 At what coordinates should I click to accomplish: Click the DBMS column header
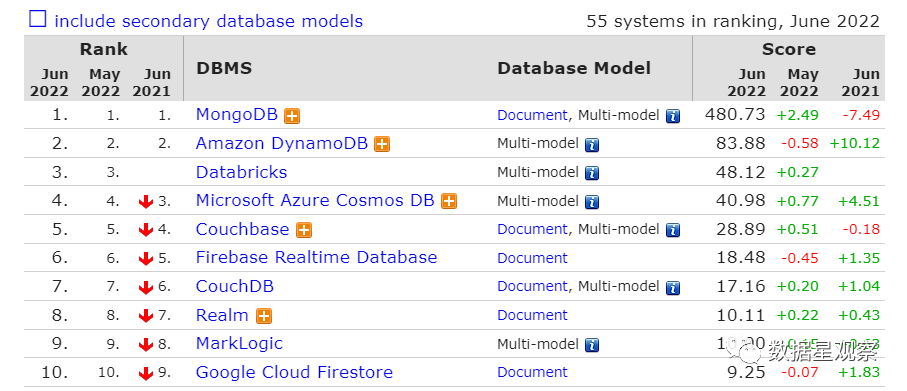[x=224, y=68]
